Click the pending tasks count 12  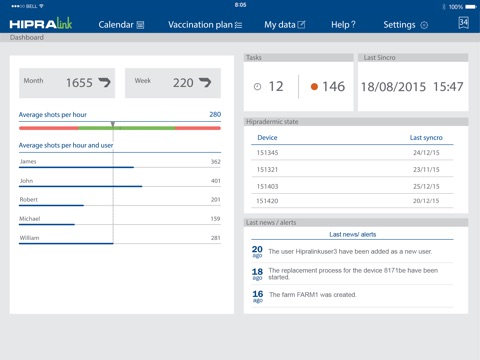click(x=276, y=87)
